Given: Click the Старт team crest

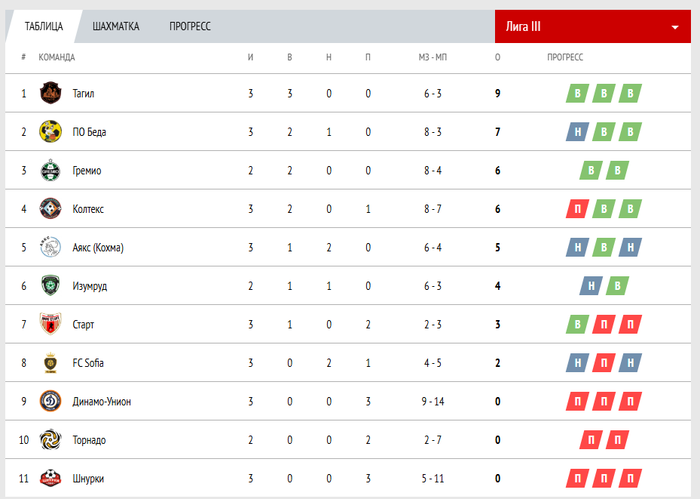Looking at the screenshot, I should [50, 324].
